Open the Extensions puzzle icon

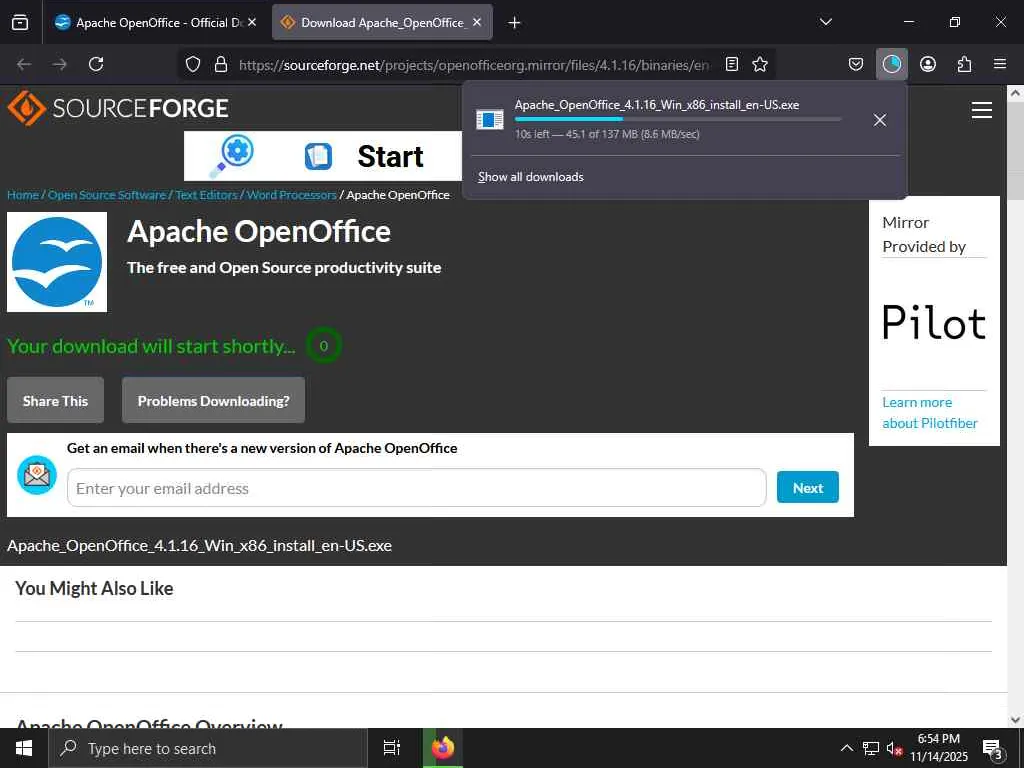click(x=964, y=64)
